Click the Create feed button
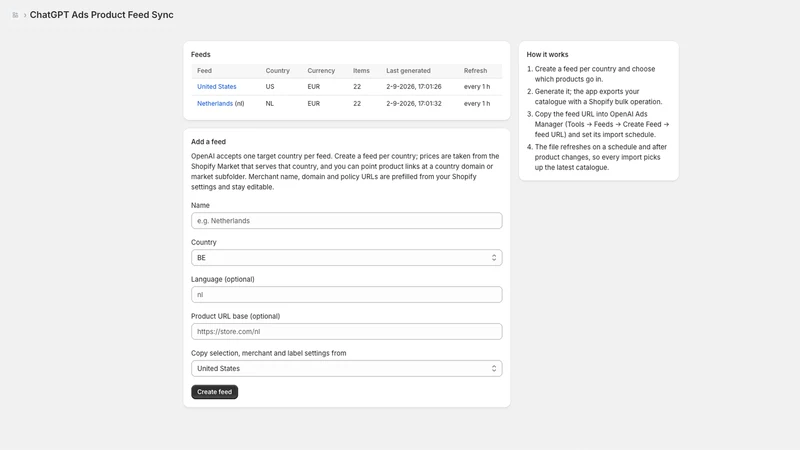The width and height of the screenshot is (800, 450). [214, 392]
